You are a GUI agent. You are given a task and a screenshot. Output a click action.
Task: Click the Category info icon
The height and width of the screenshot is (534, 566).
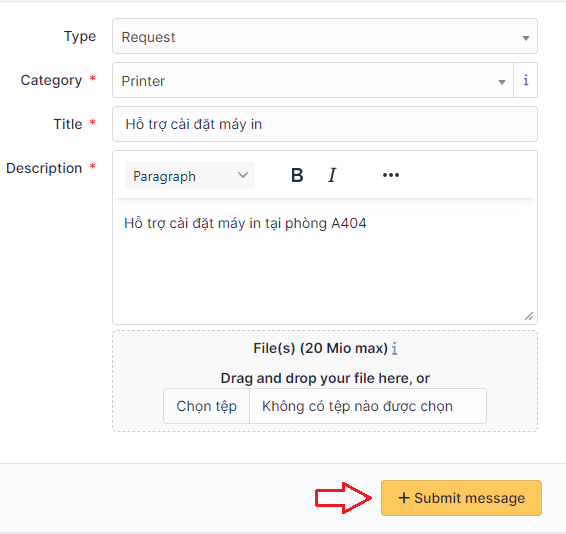coord(526,80)
